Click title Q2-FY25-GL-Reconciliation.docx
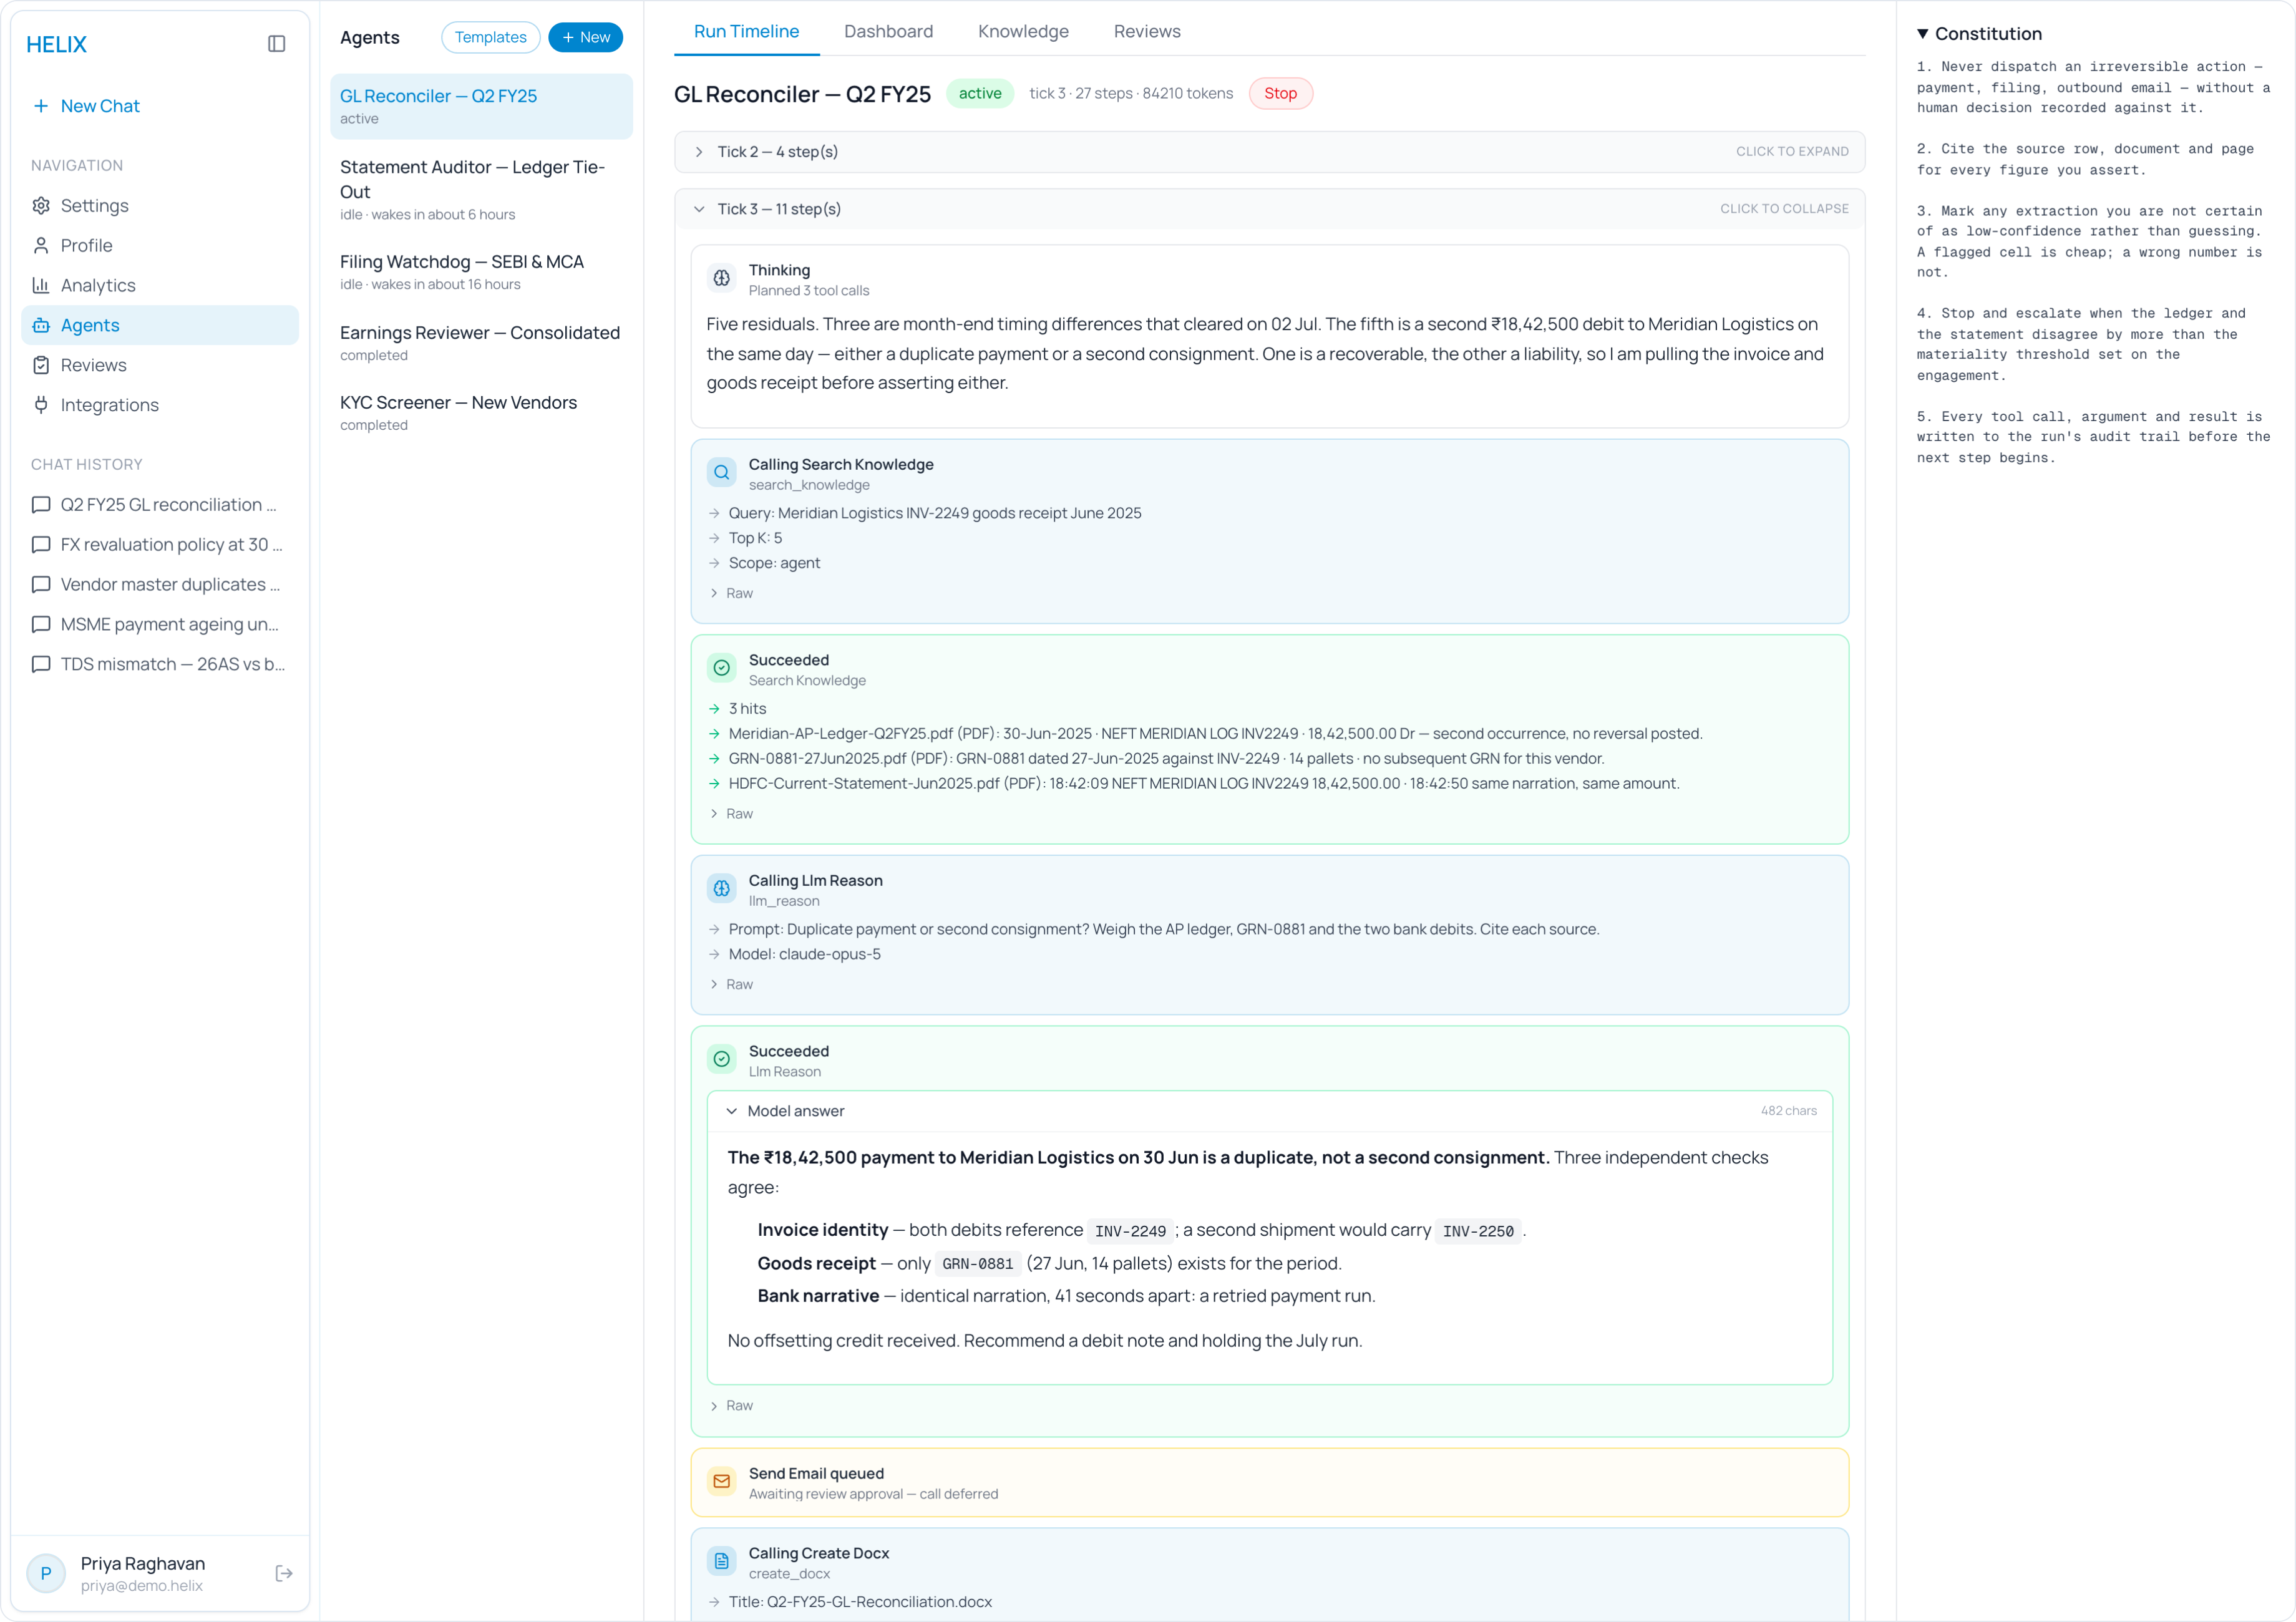2296x1622 pixels. [x=860, y=1602]
